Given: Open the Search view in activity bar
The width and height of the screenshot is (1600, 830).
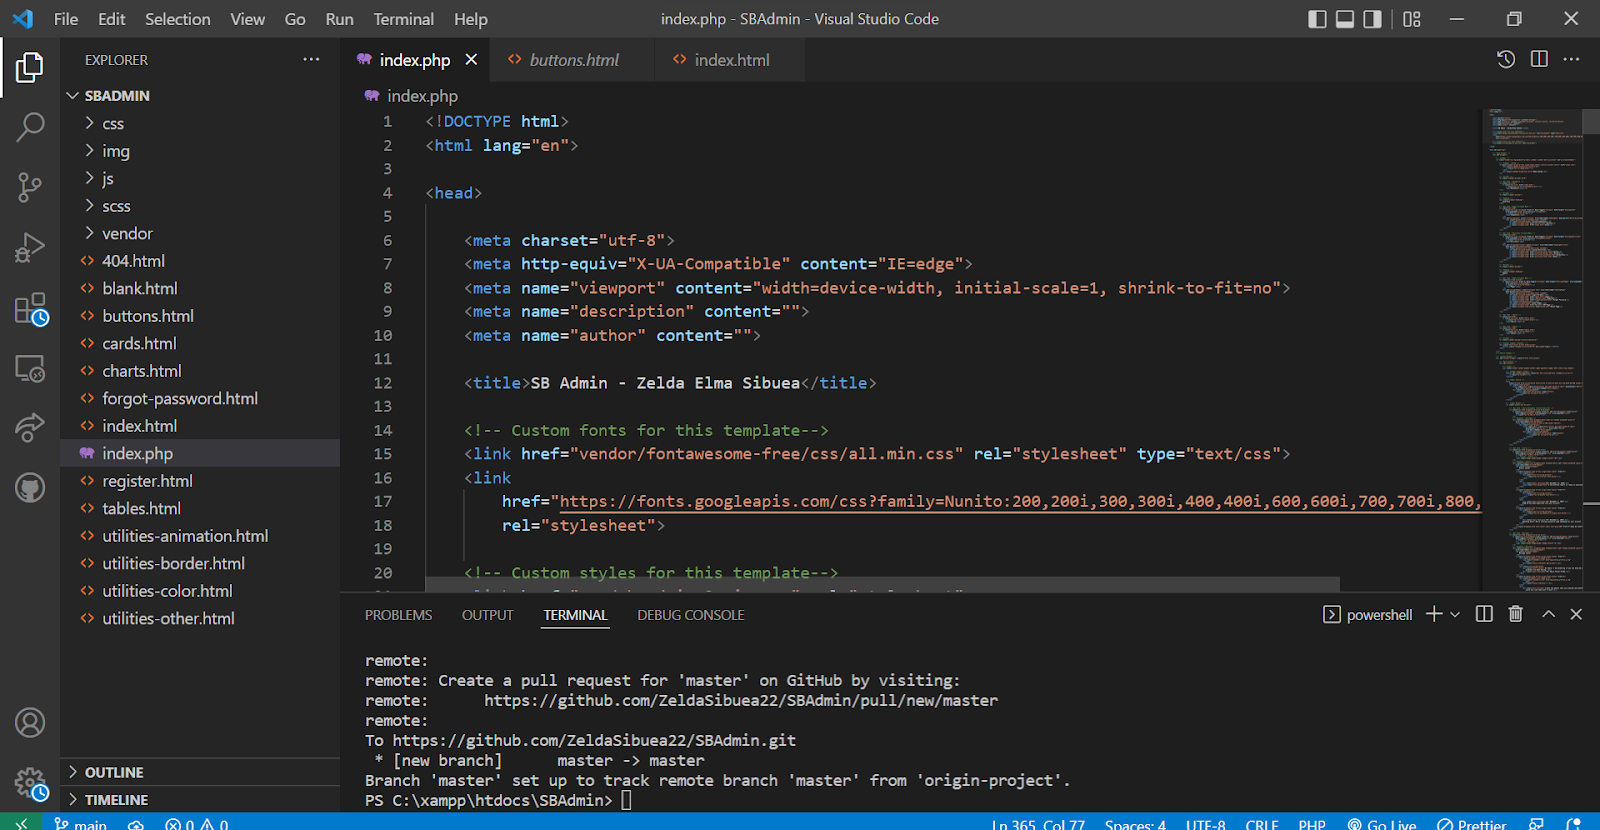Looking at the screenshot, I should 30,127.
